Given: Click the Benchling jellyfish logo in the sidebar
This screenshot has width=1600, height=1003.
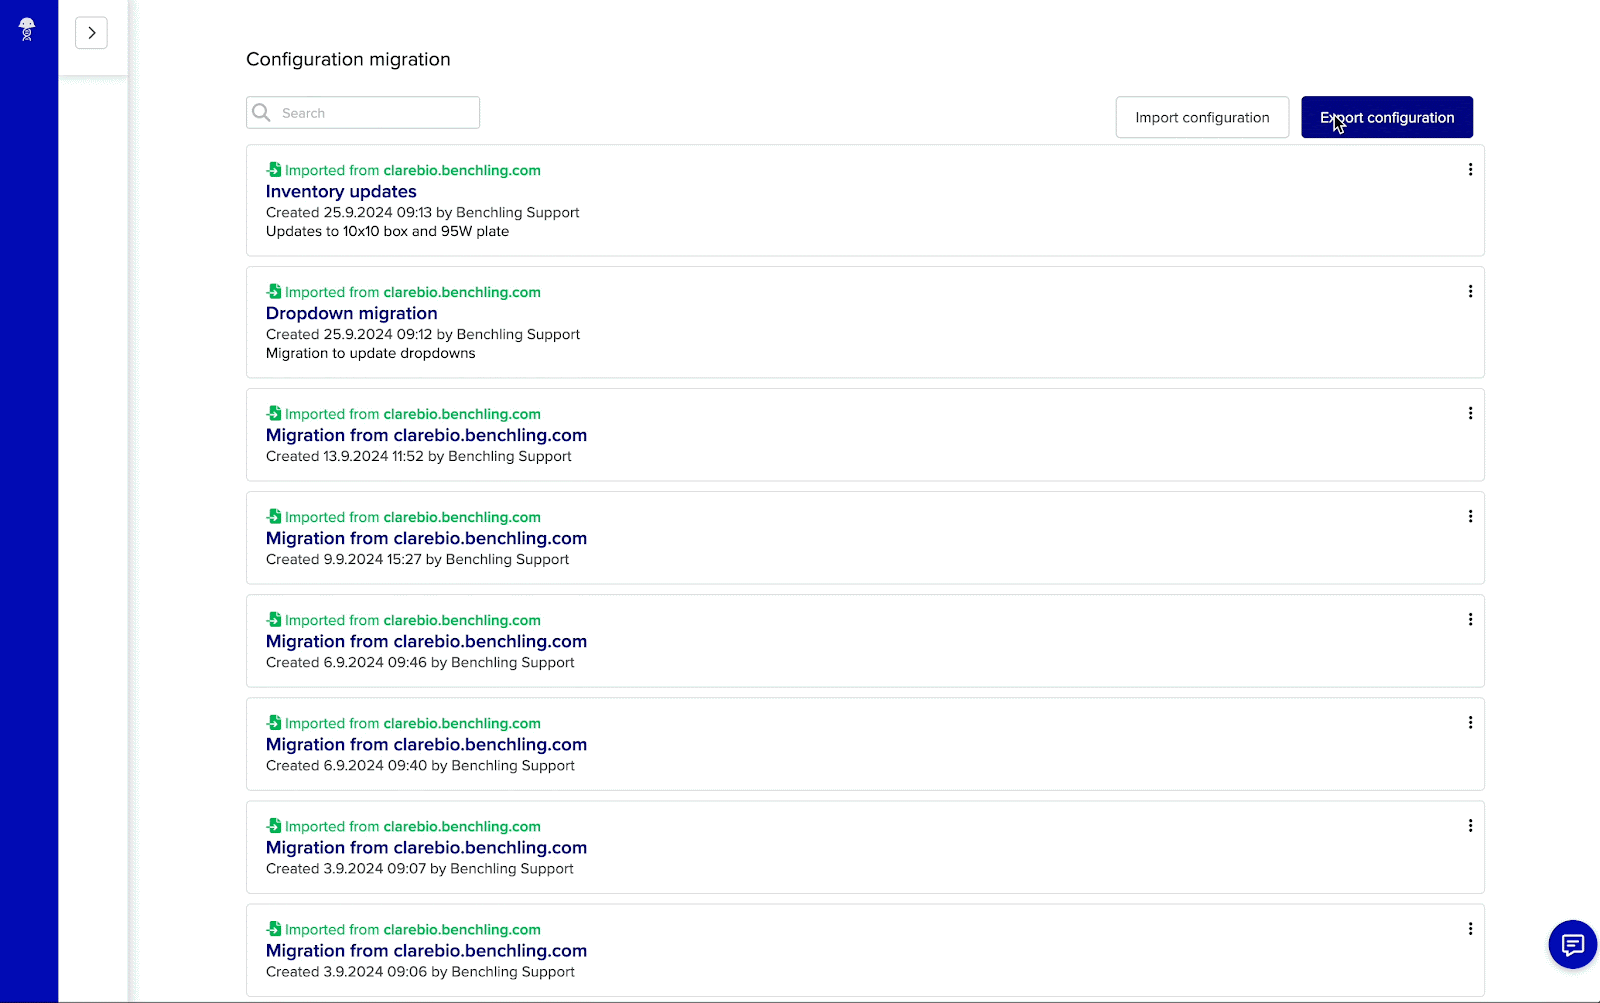Looking at the screenshot, I should point(27,29).
